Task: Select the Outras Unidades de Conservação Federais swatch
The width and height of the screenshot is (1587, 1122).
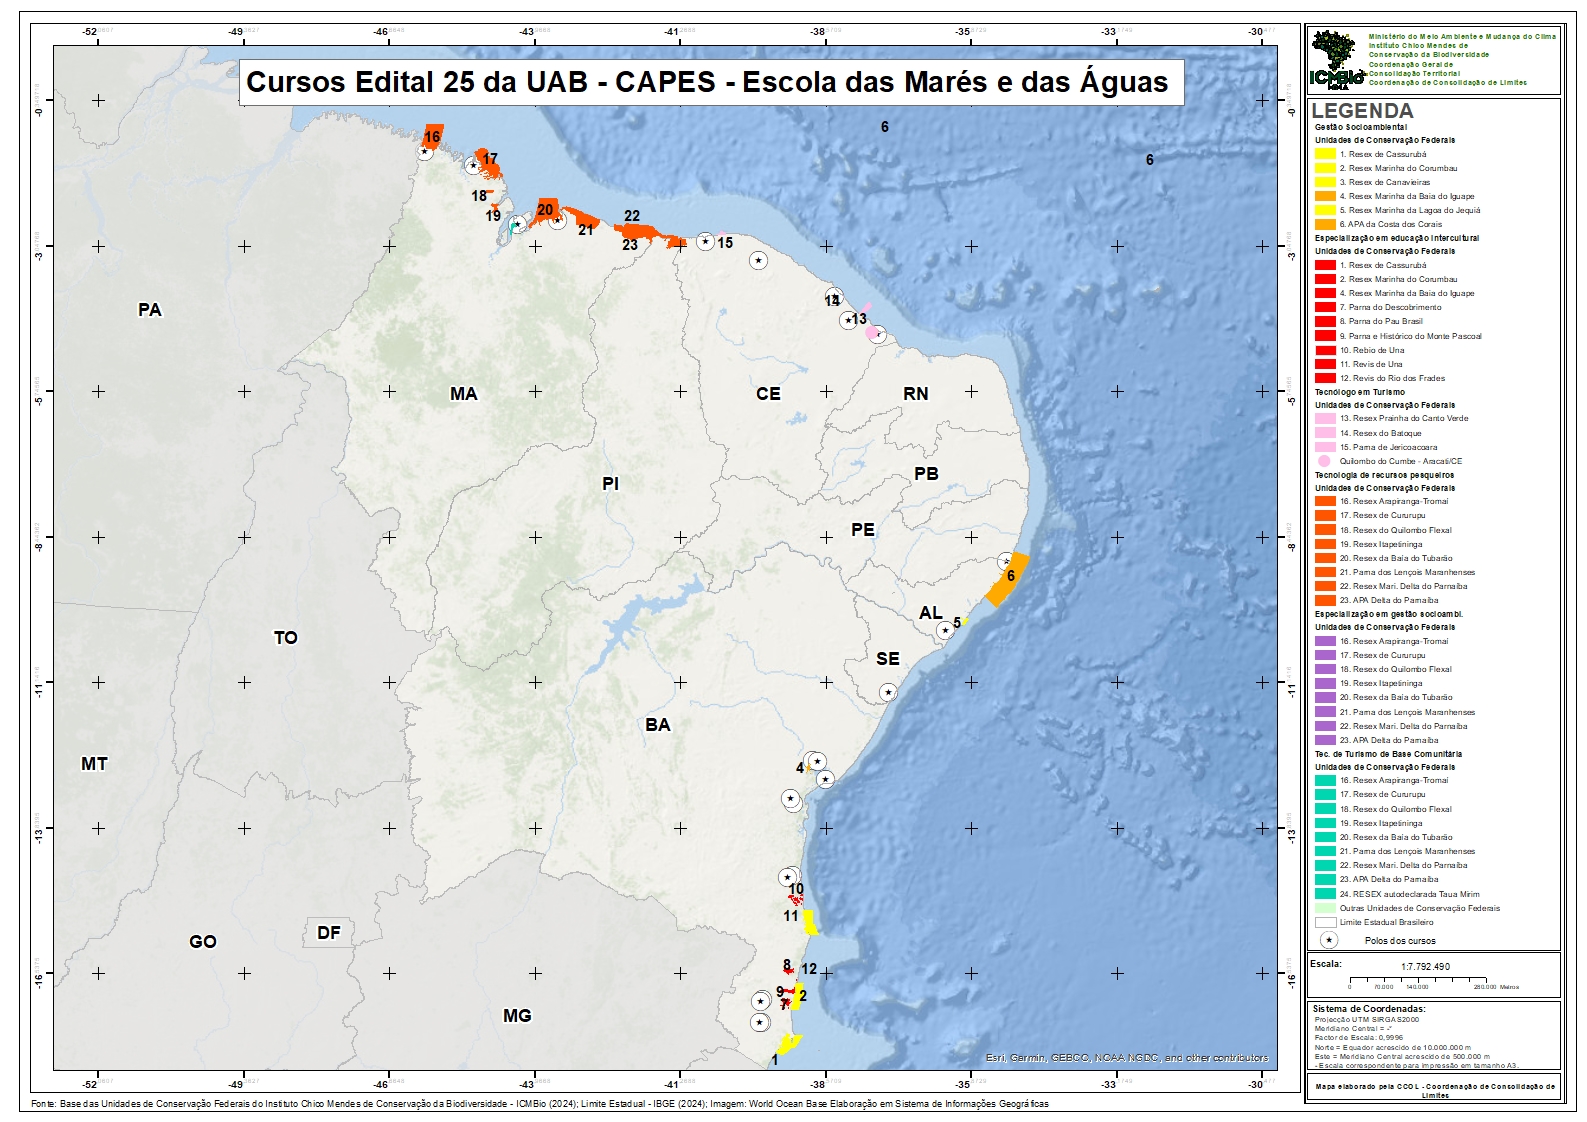Action: click(1325, 908)
